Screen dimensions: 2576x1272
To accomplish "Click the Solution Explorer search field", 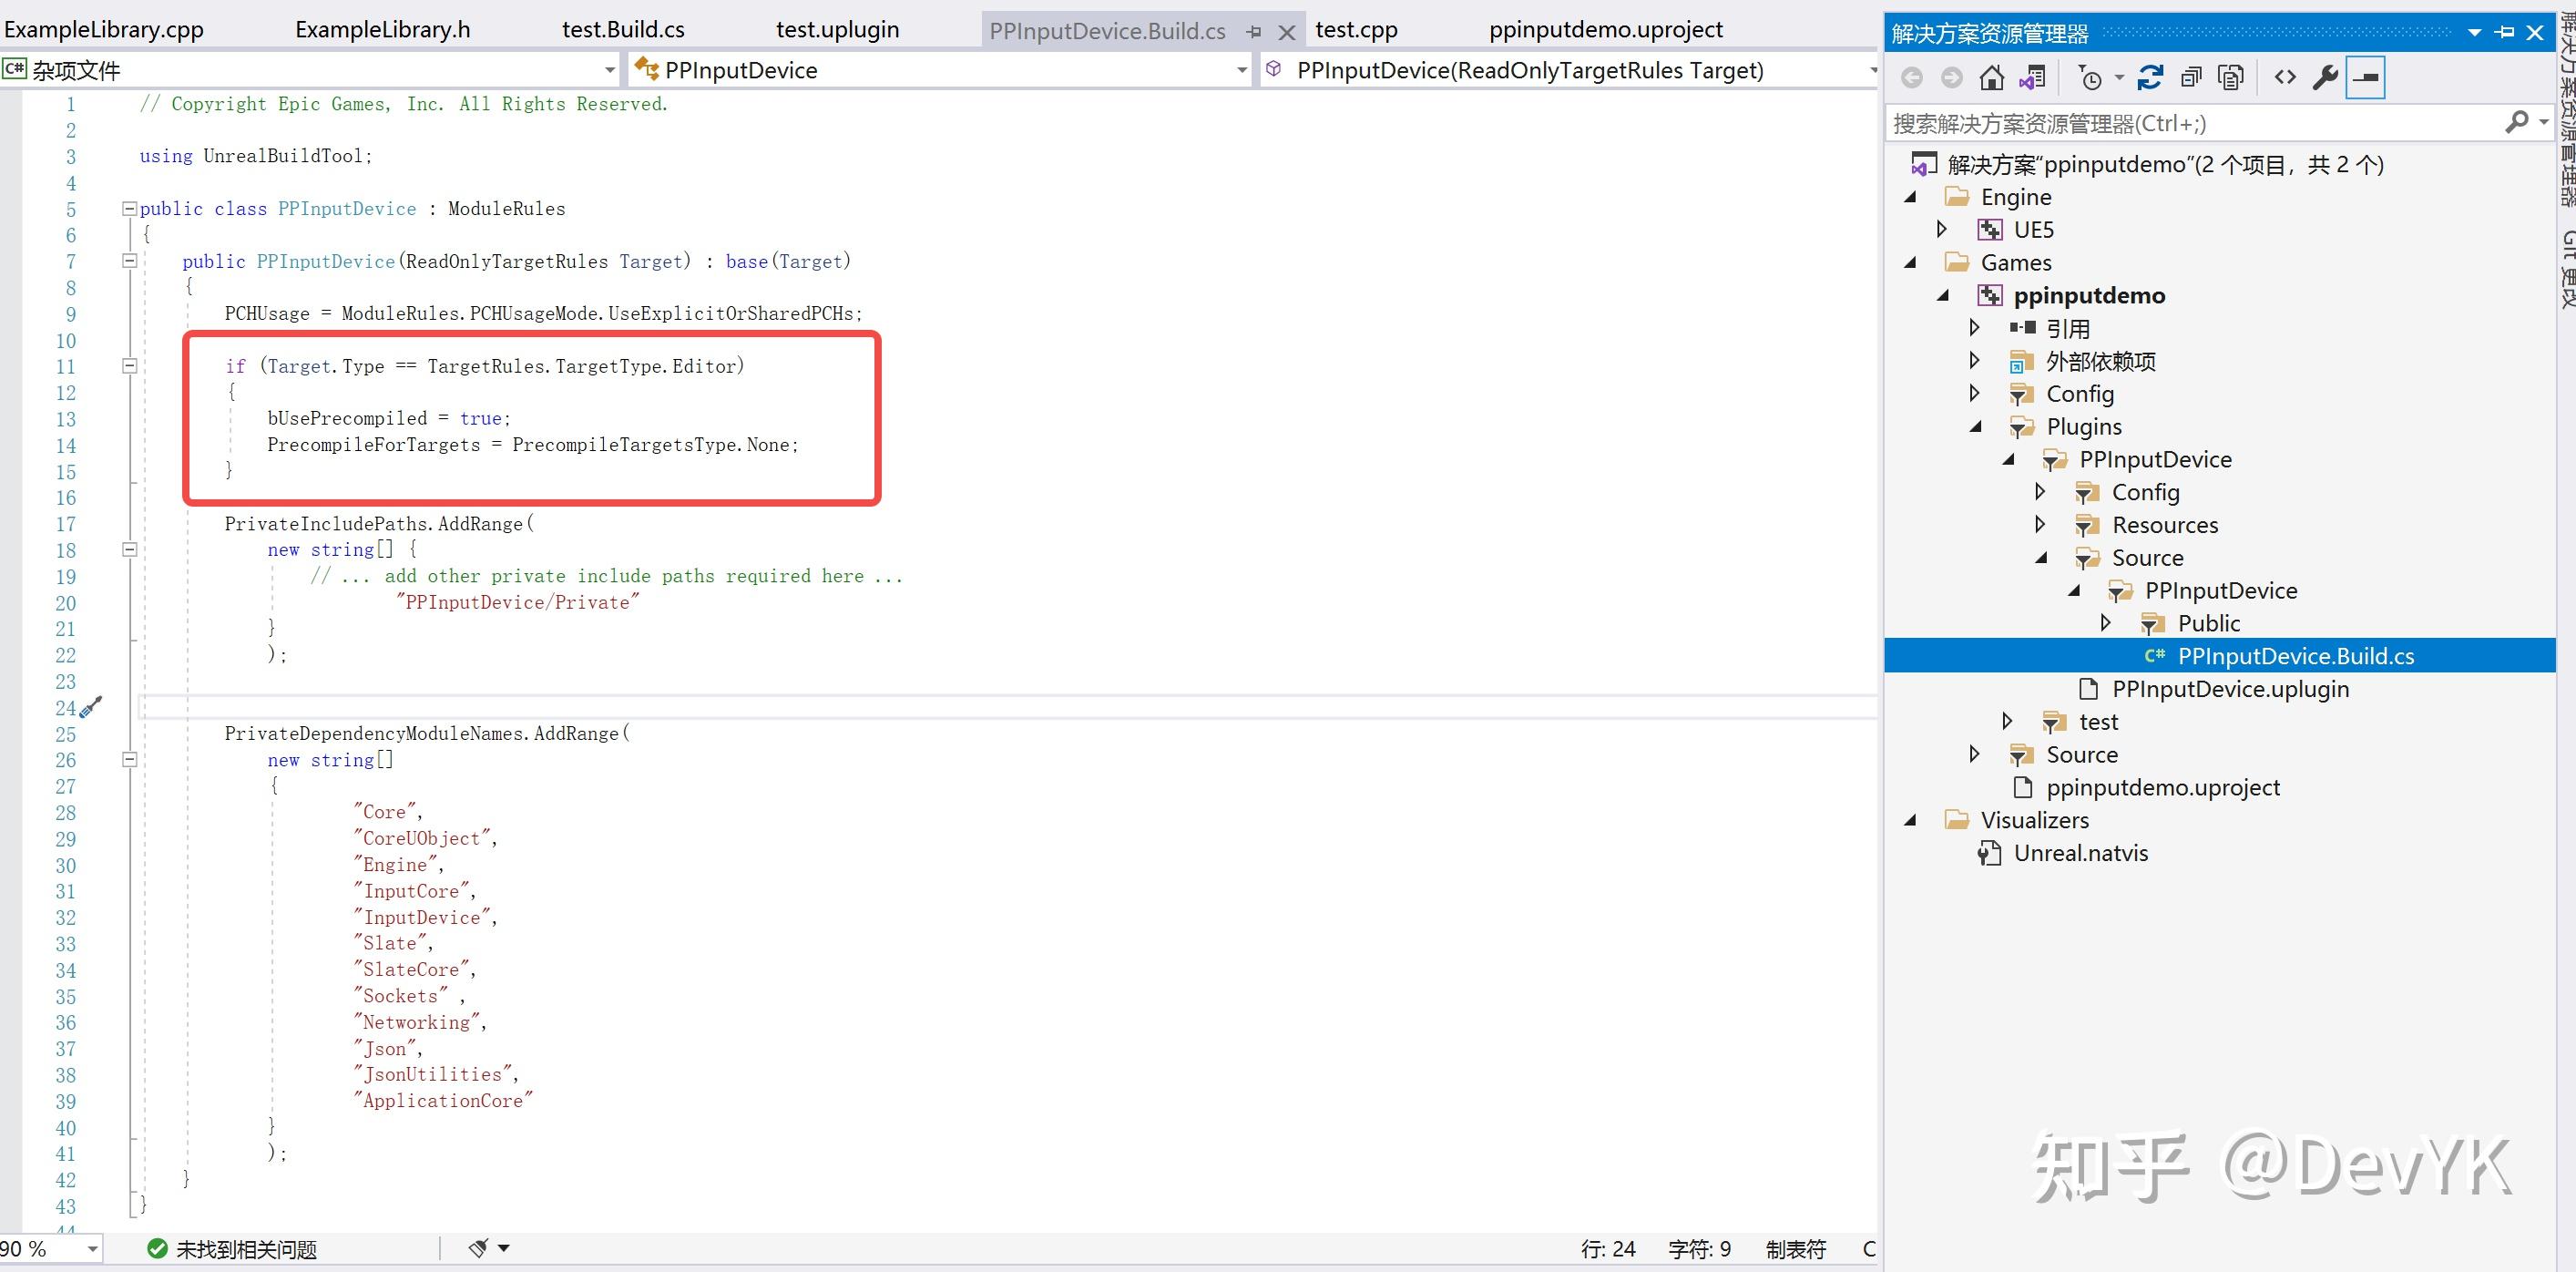I will pyautogui.click(x=2190, y=123).
